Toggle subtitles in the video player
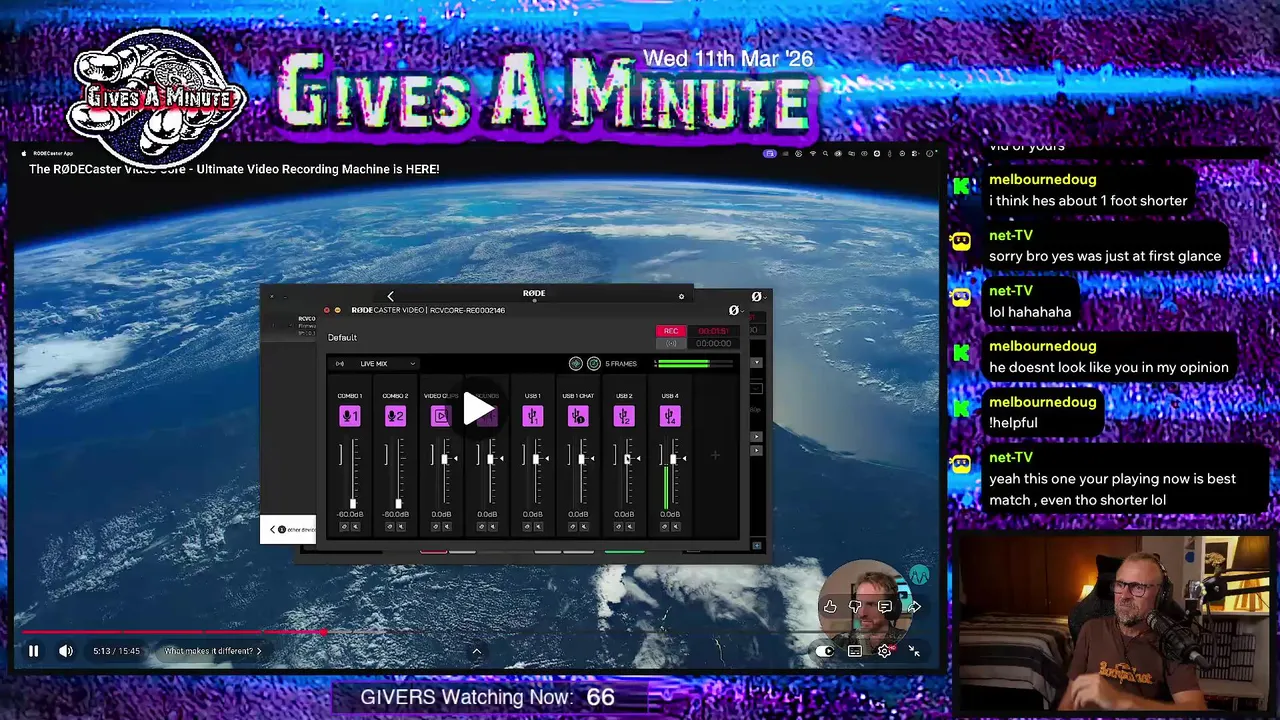This screenshot has width=1280, height=720. click(855, 651)
